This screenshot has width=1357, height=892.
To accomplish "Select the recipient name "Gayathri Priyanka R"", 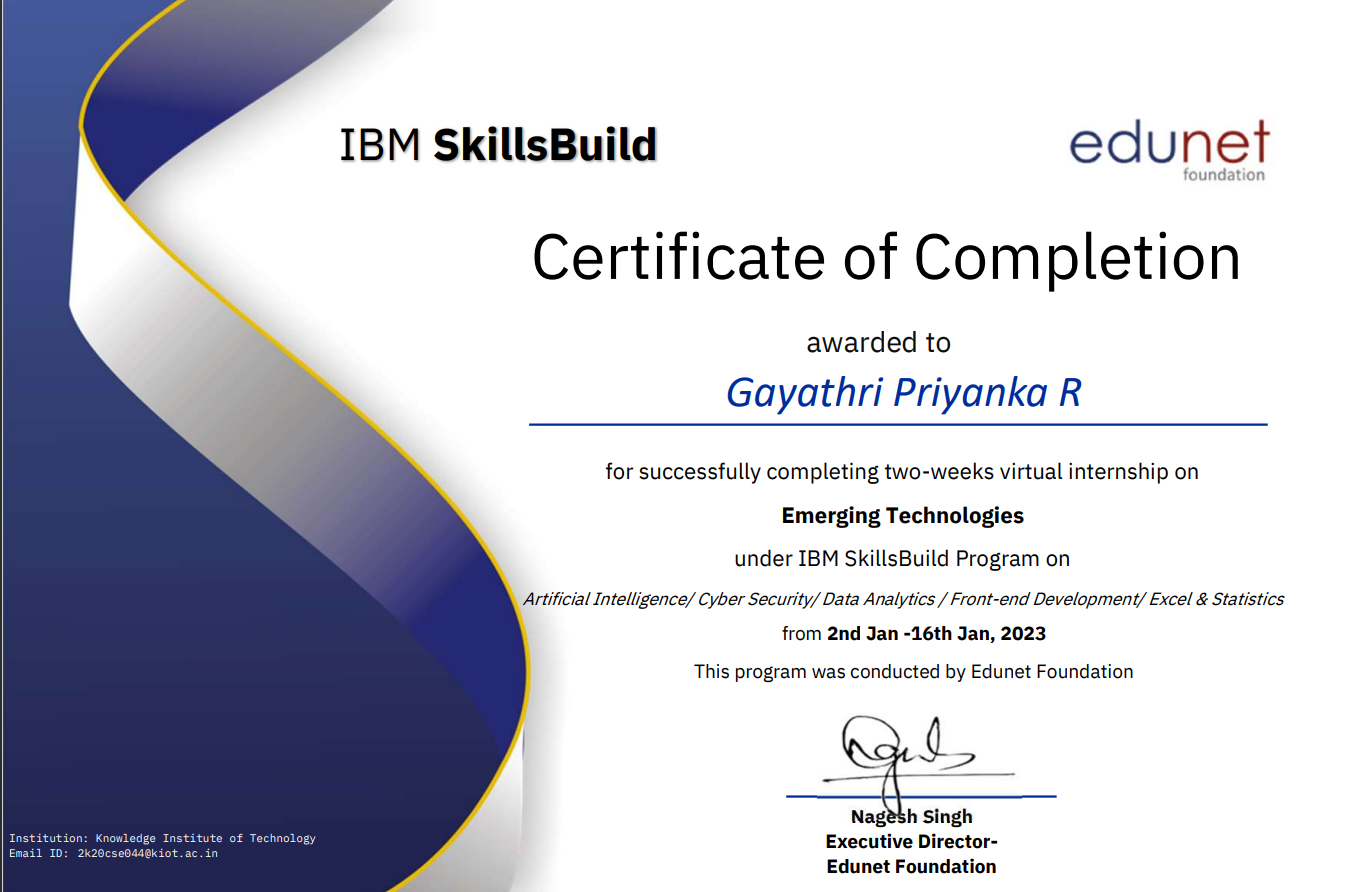I will pyautogui.click(x=903, y=393).
